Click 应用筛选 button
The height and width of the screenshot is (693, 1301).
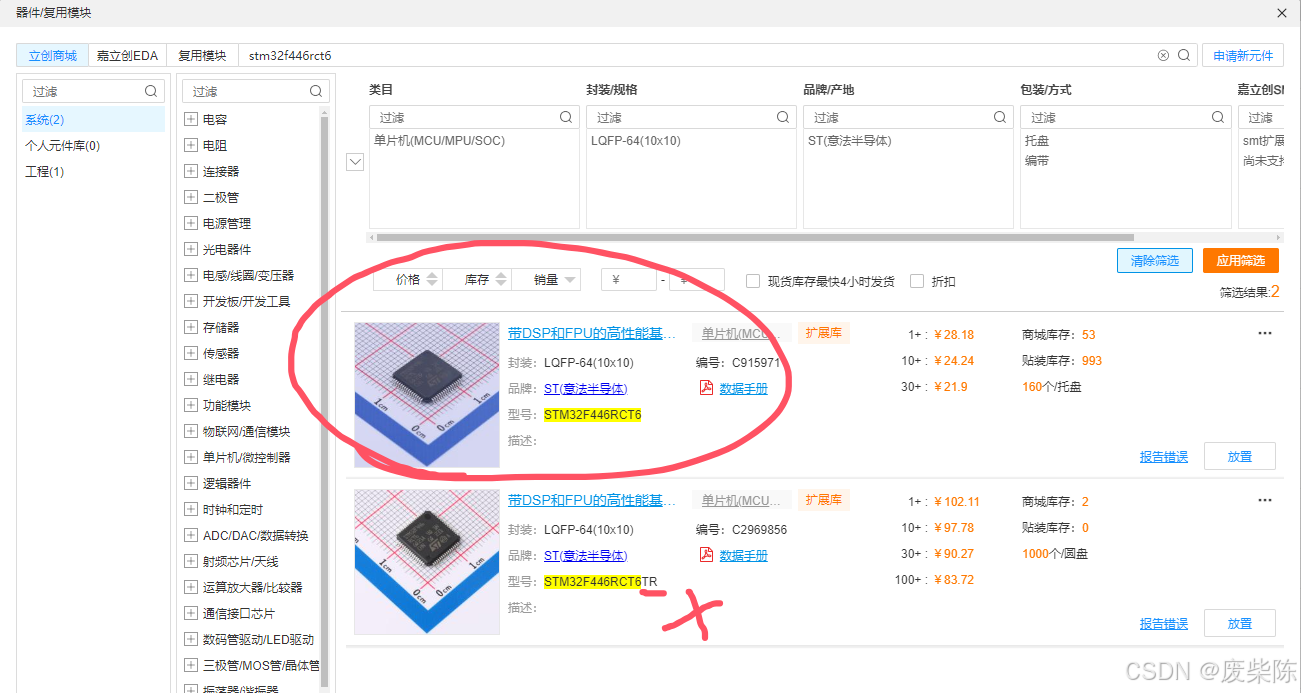point(1241,261)
